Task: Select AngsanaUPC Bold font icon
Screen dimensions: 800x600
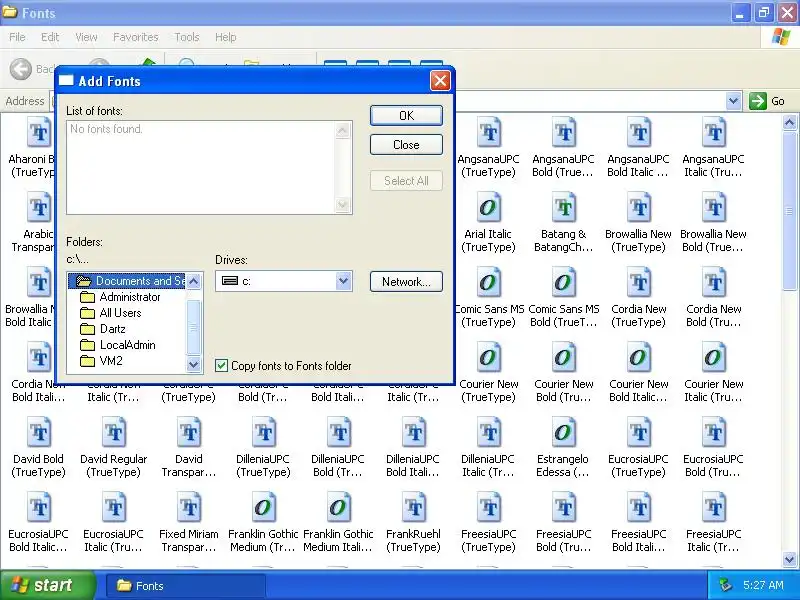Action: (563, 133)
